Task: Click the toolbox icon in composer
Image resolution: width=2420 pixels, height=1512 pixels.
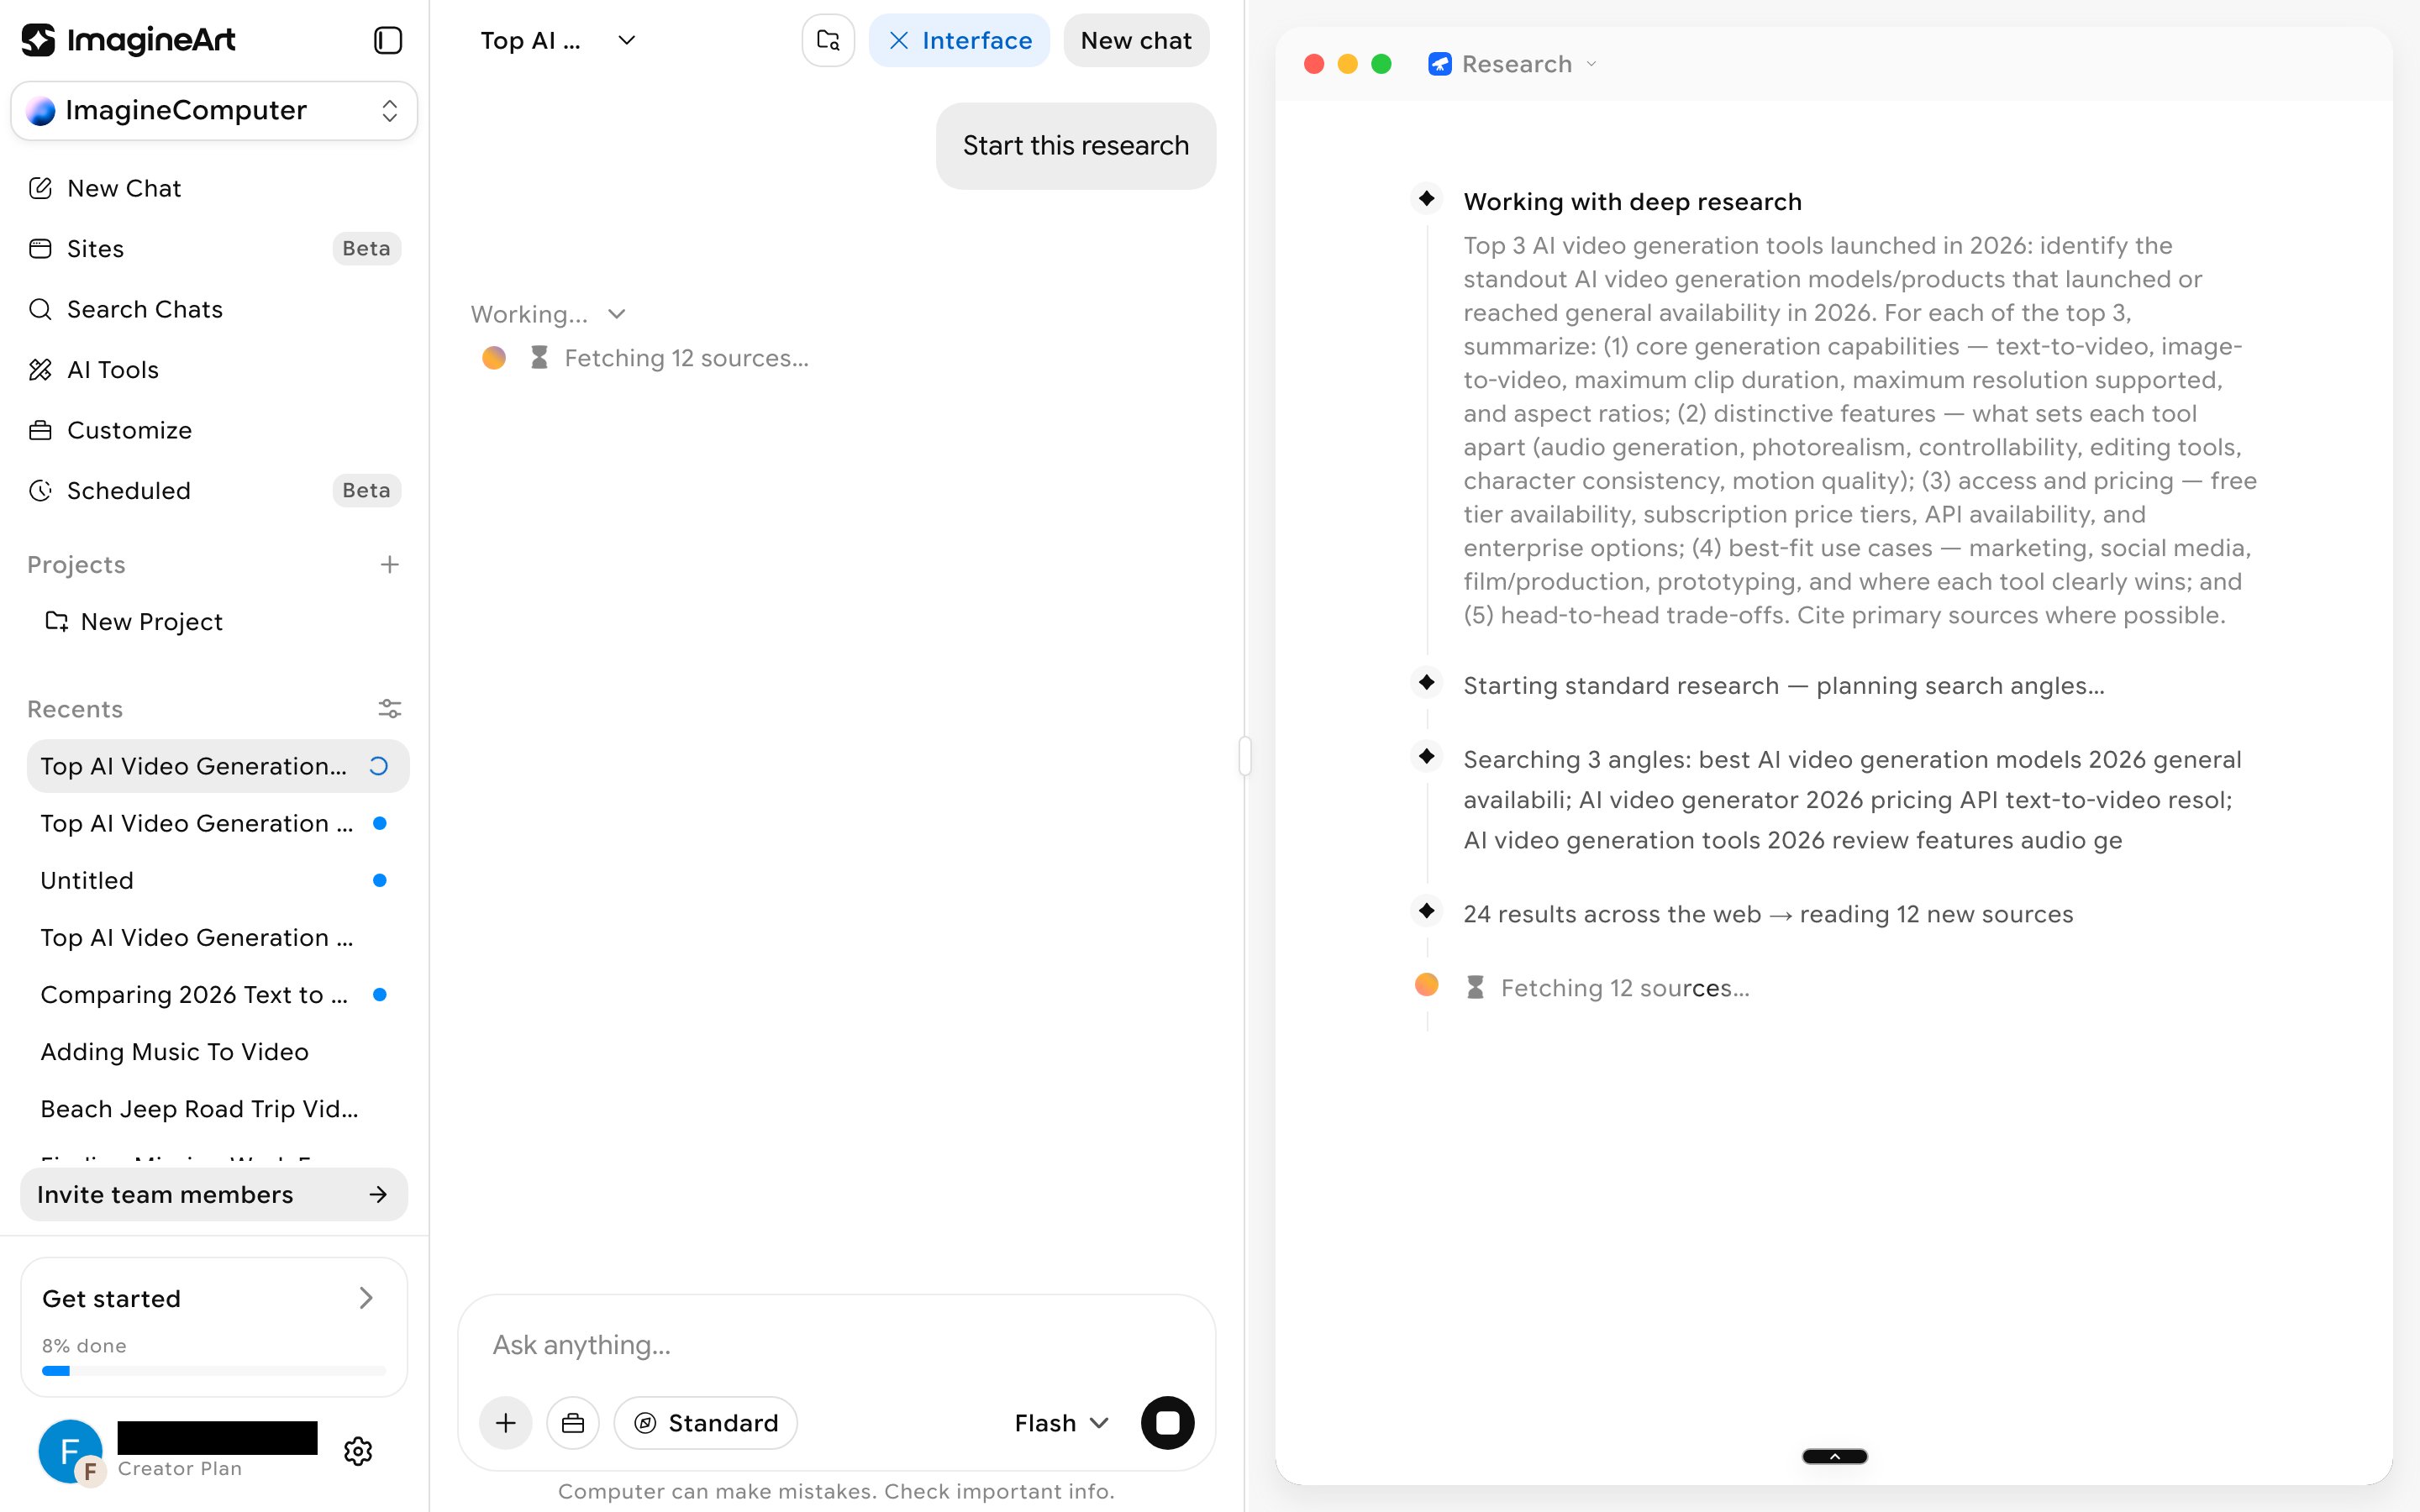Action: point(573,1423)
